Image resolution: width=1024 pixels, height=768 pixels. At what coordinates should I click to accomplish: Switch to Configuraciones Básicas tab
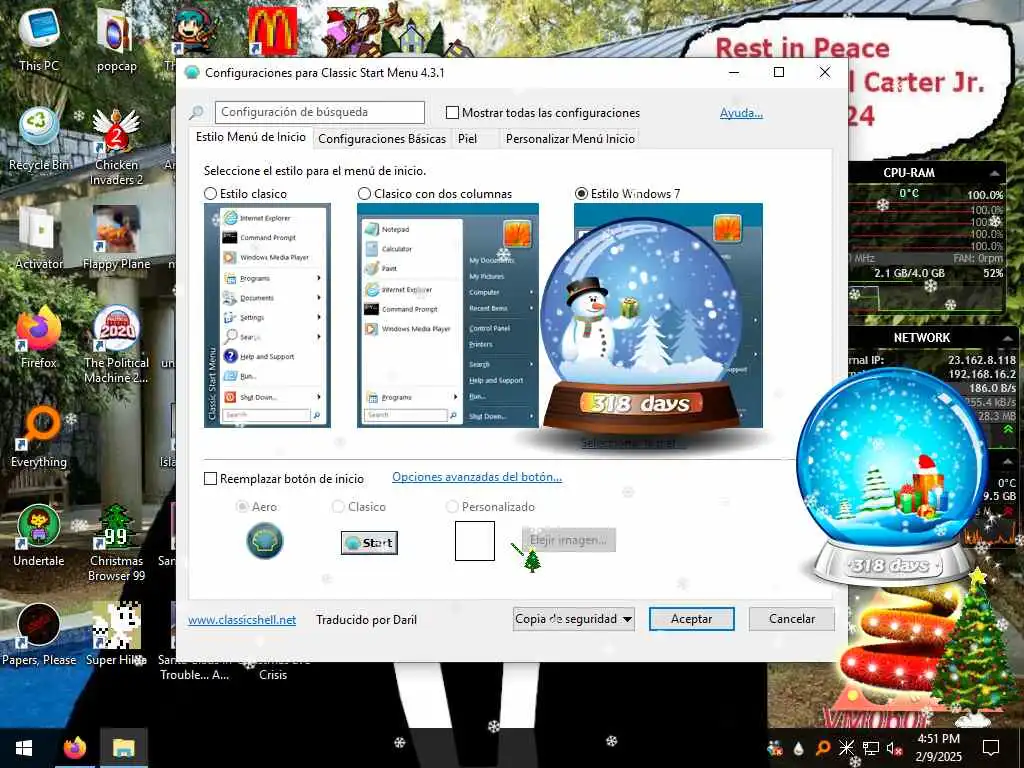(382, 138)
